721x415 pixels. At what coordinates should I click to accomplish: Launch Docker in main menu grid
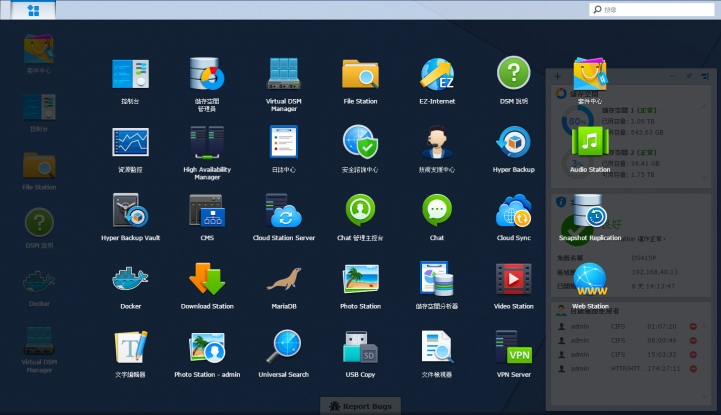click(x=131, y=279)
